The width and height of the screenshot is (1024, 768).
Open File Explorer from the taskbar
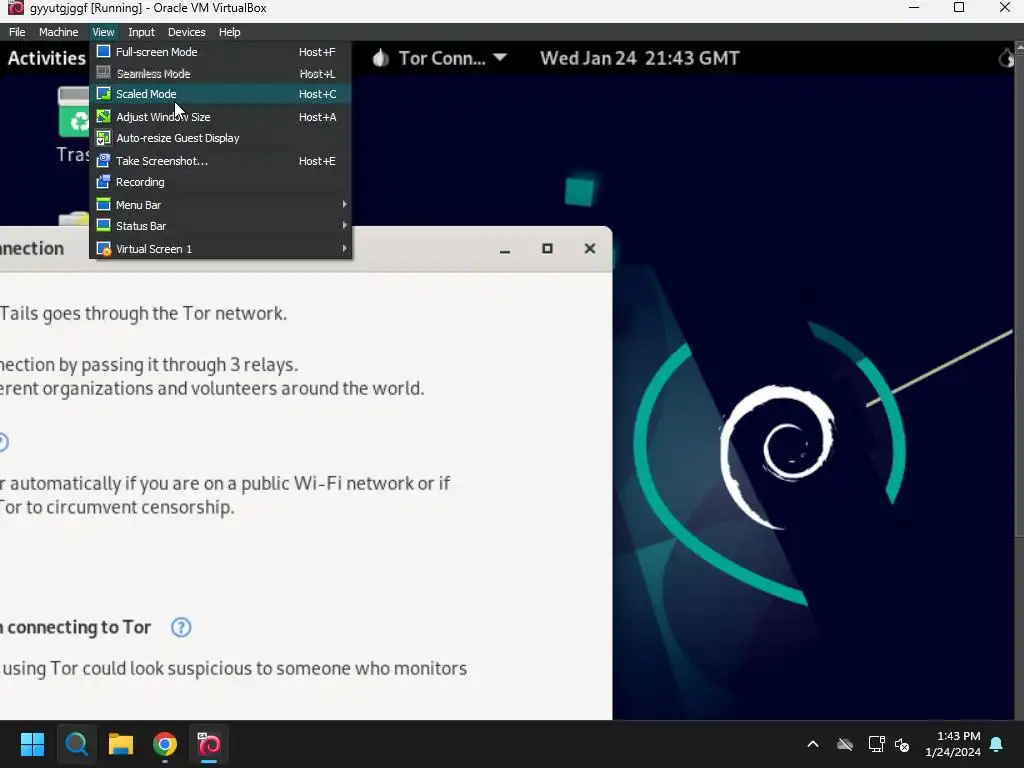(121, 744)
